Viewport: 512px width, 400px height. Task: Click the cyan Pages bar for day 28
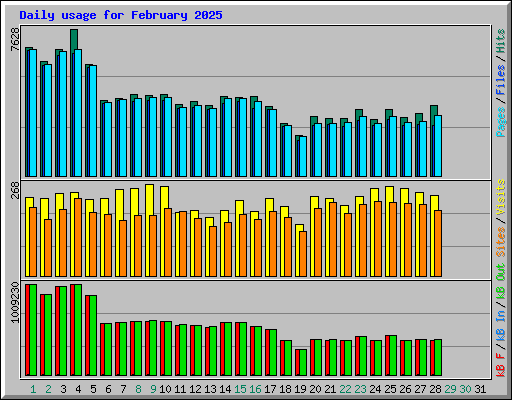[x=438, y=146]
